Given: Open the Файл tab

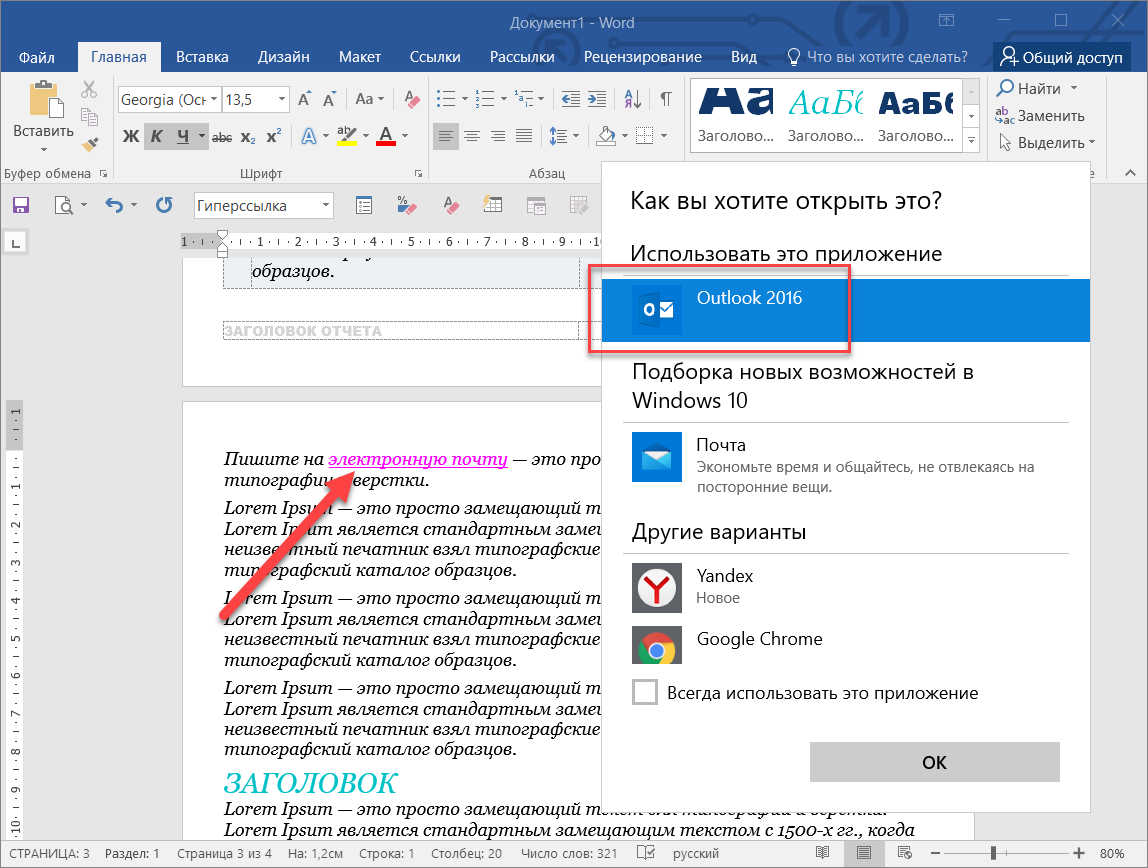Looking at the screenshot, I should coord(37,57).
